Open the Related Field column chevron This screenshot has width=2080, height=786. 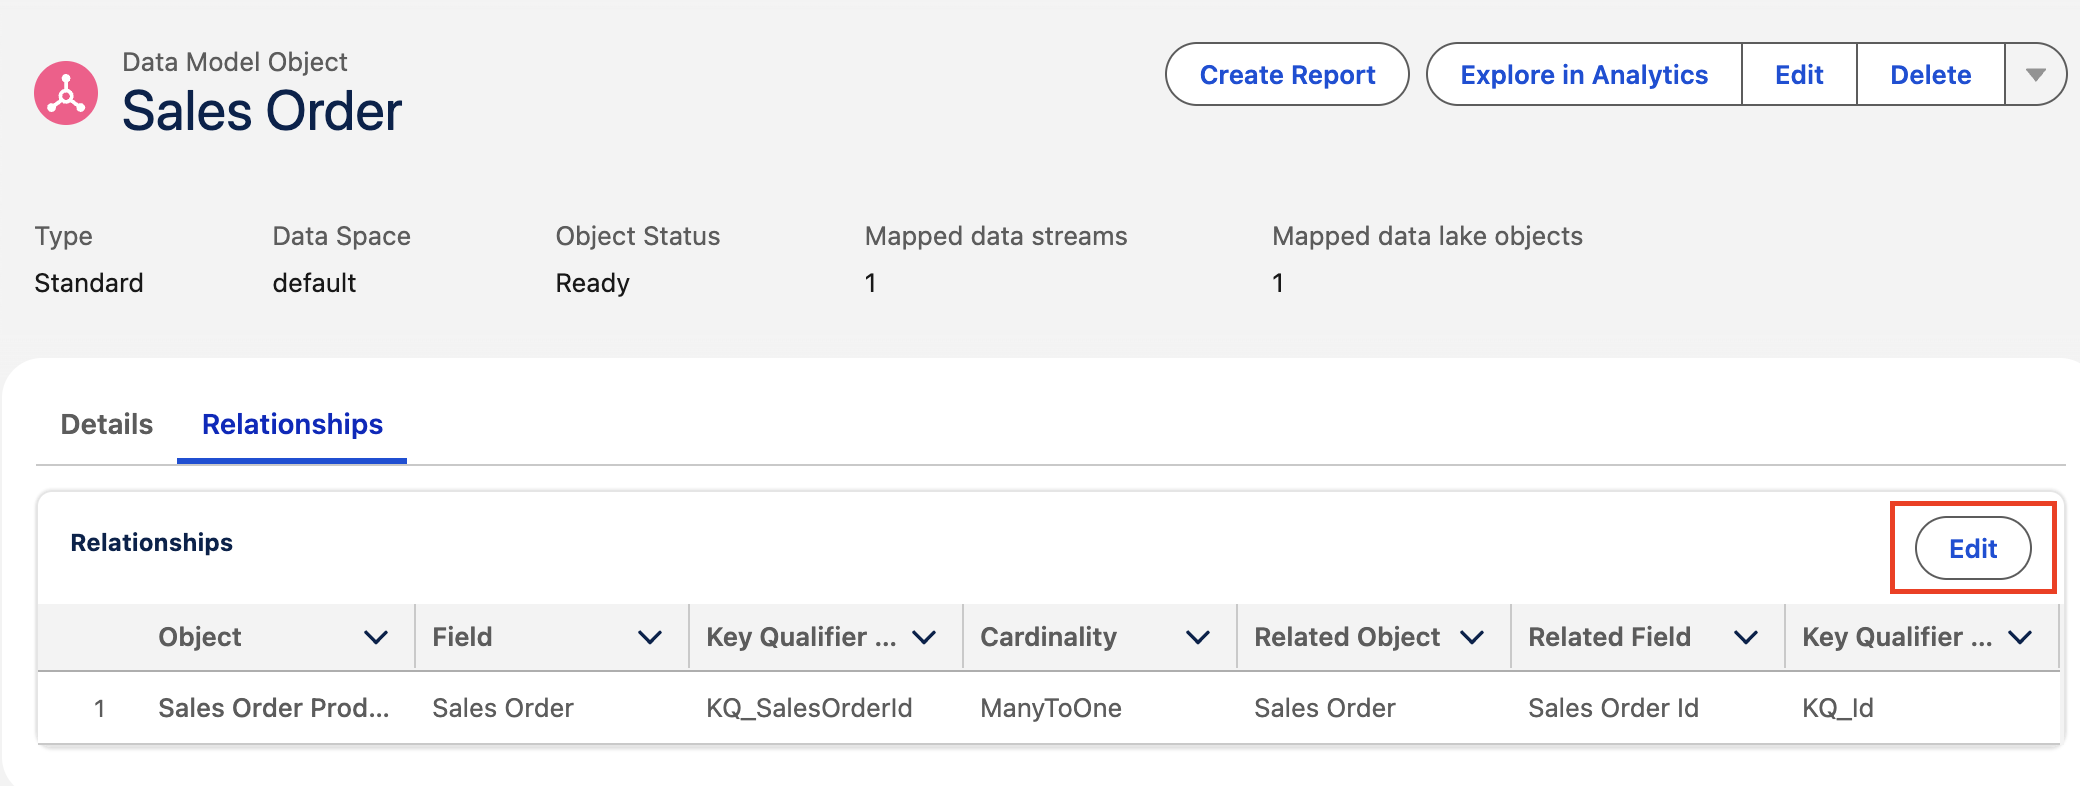[1746, 637]
